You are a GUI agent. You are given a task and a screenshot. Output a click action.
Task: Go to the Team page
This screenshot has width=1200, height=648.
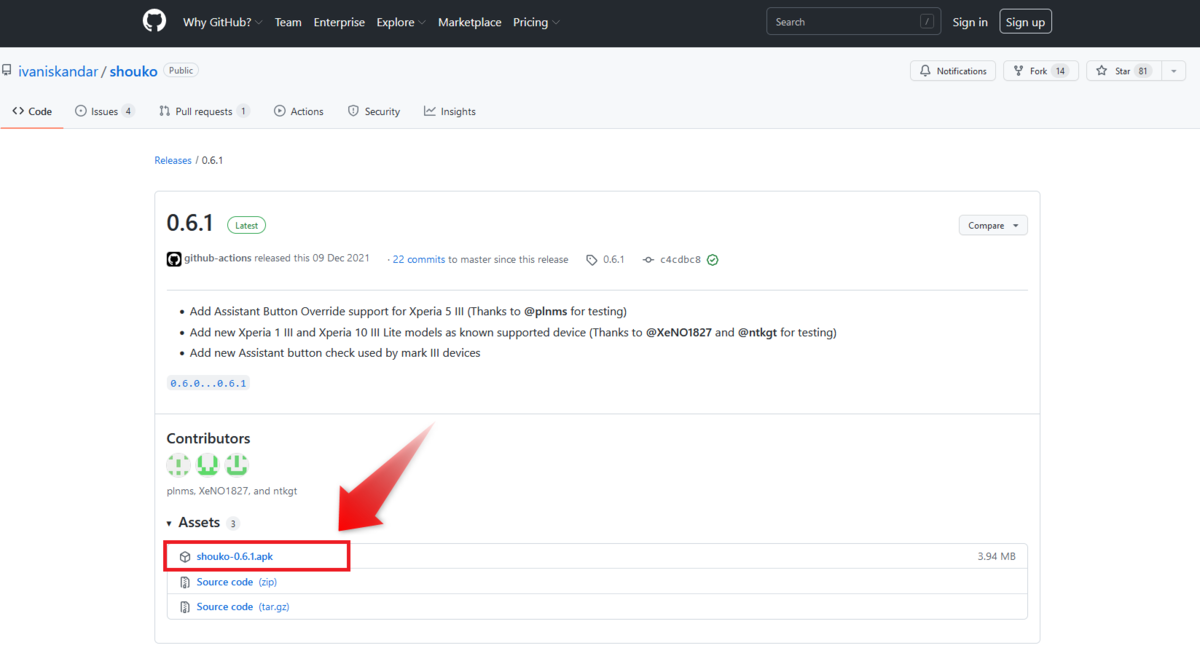tap(288, 22)
